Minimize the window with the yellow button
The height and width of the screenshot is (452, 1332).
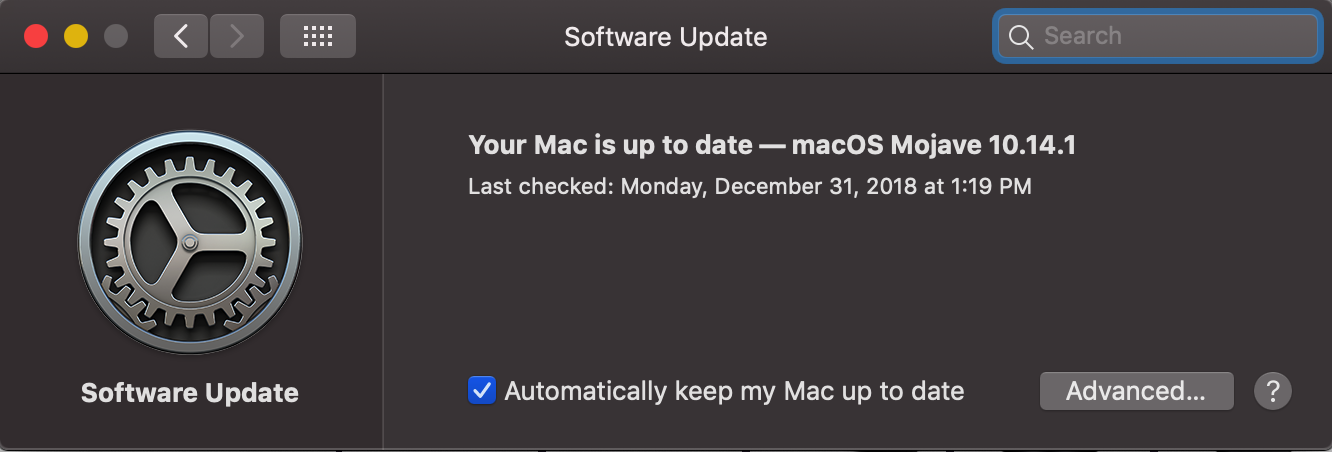pos(76,37)
